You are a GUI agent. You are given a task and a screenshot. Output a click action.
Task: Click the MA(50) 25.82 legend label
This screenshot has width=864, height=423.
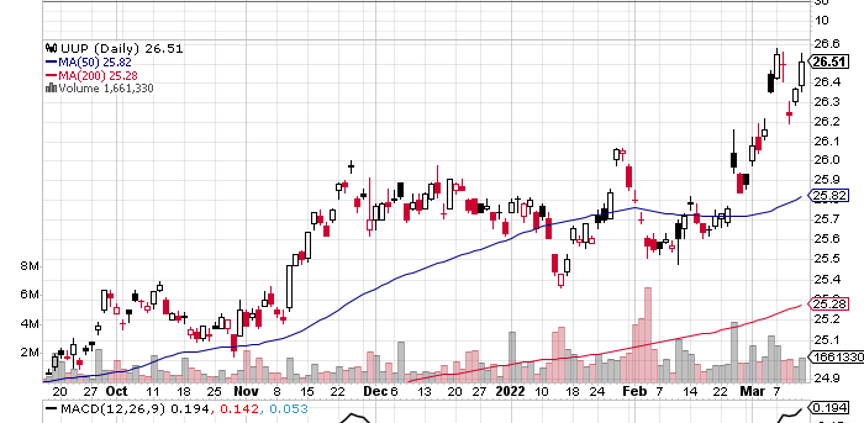pyautogui.click(x=95, y=62)
